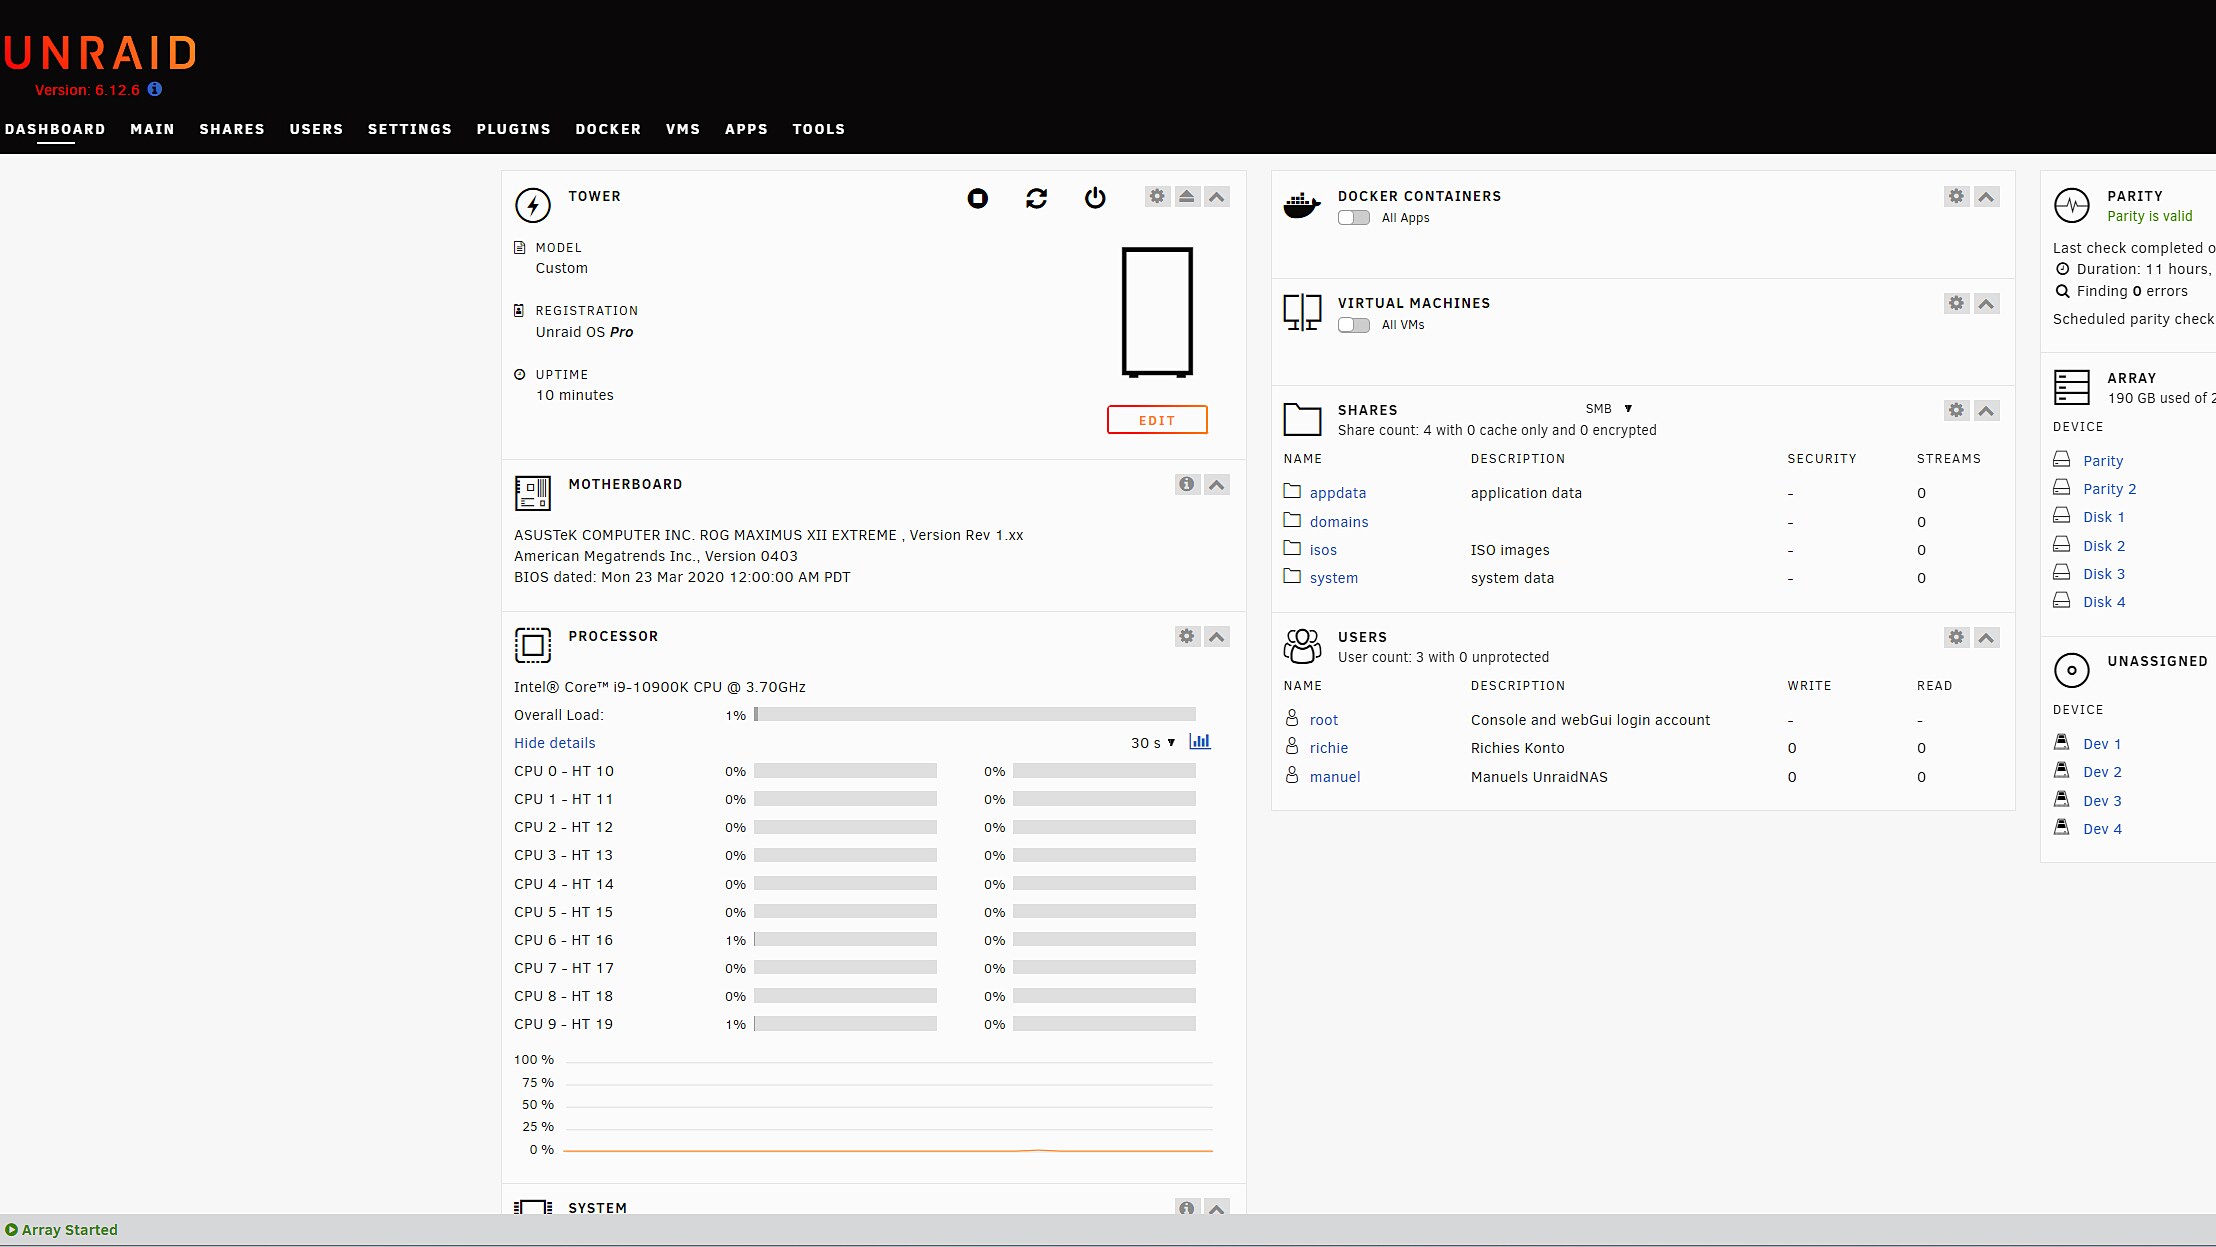The image size is (2216, 1247).
Task: Open Docker Containers gear settings
Action: (x=1956, y=197)
